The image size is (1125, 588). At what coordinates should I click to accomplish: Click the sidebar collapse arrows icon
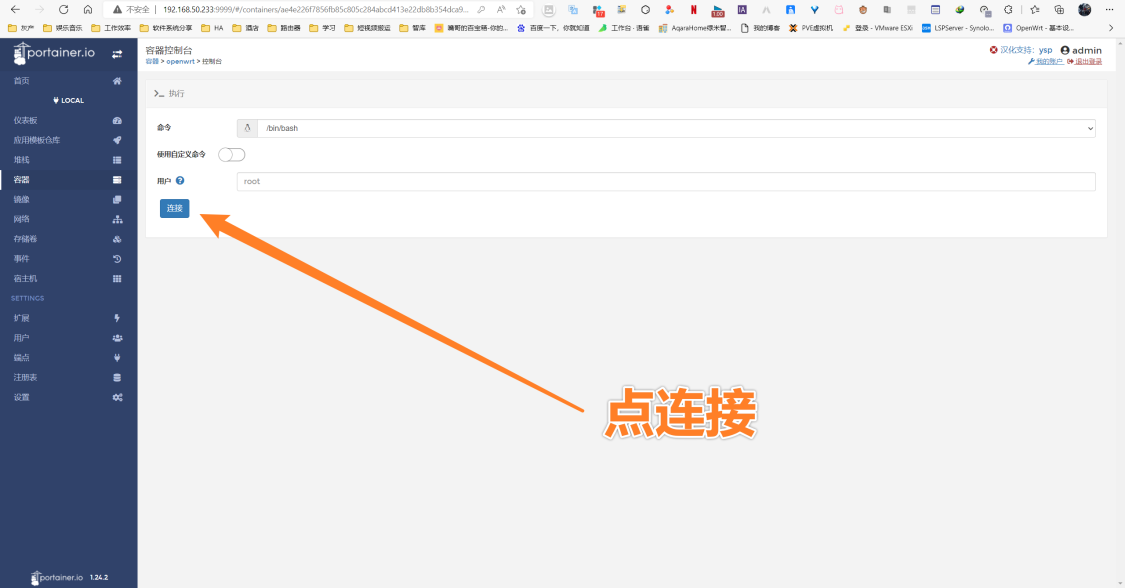117,54
